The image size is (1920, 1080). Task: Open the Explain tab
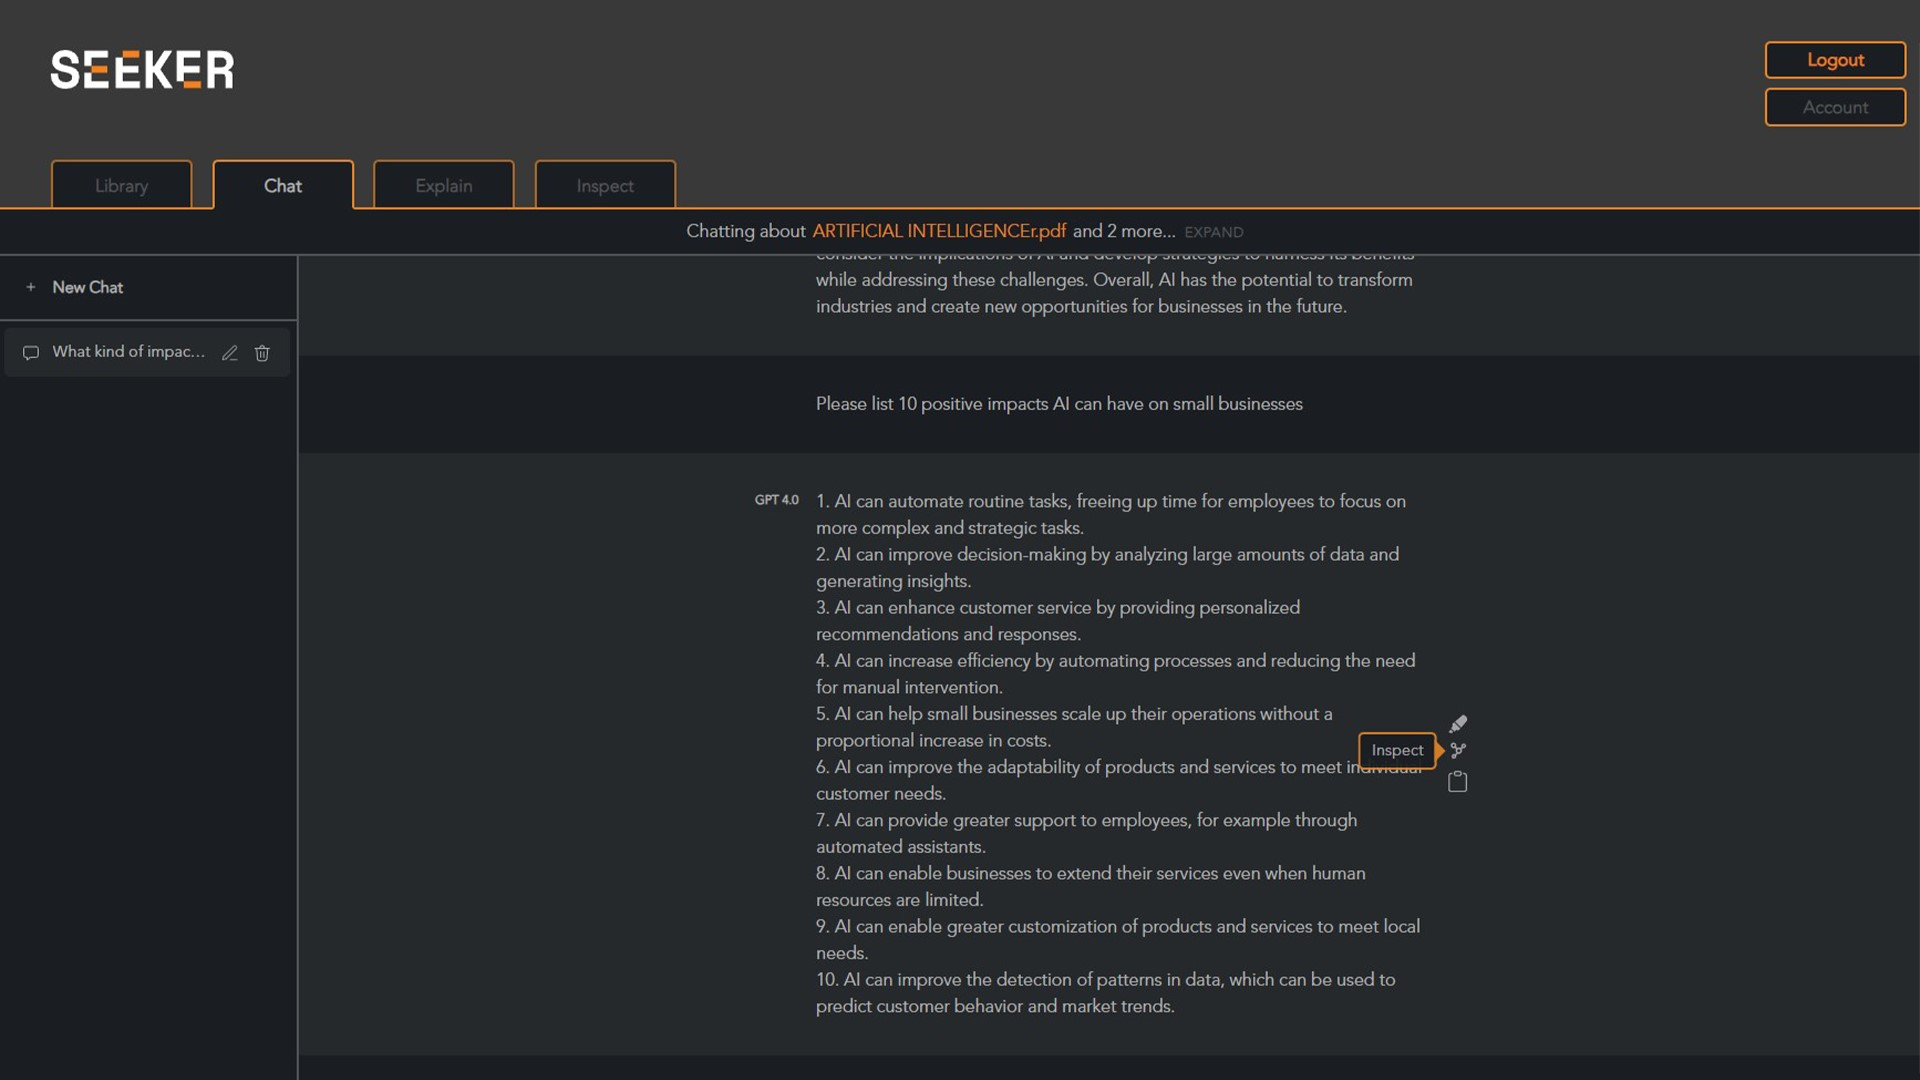pyautogui.click(x=443, y=186)
